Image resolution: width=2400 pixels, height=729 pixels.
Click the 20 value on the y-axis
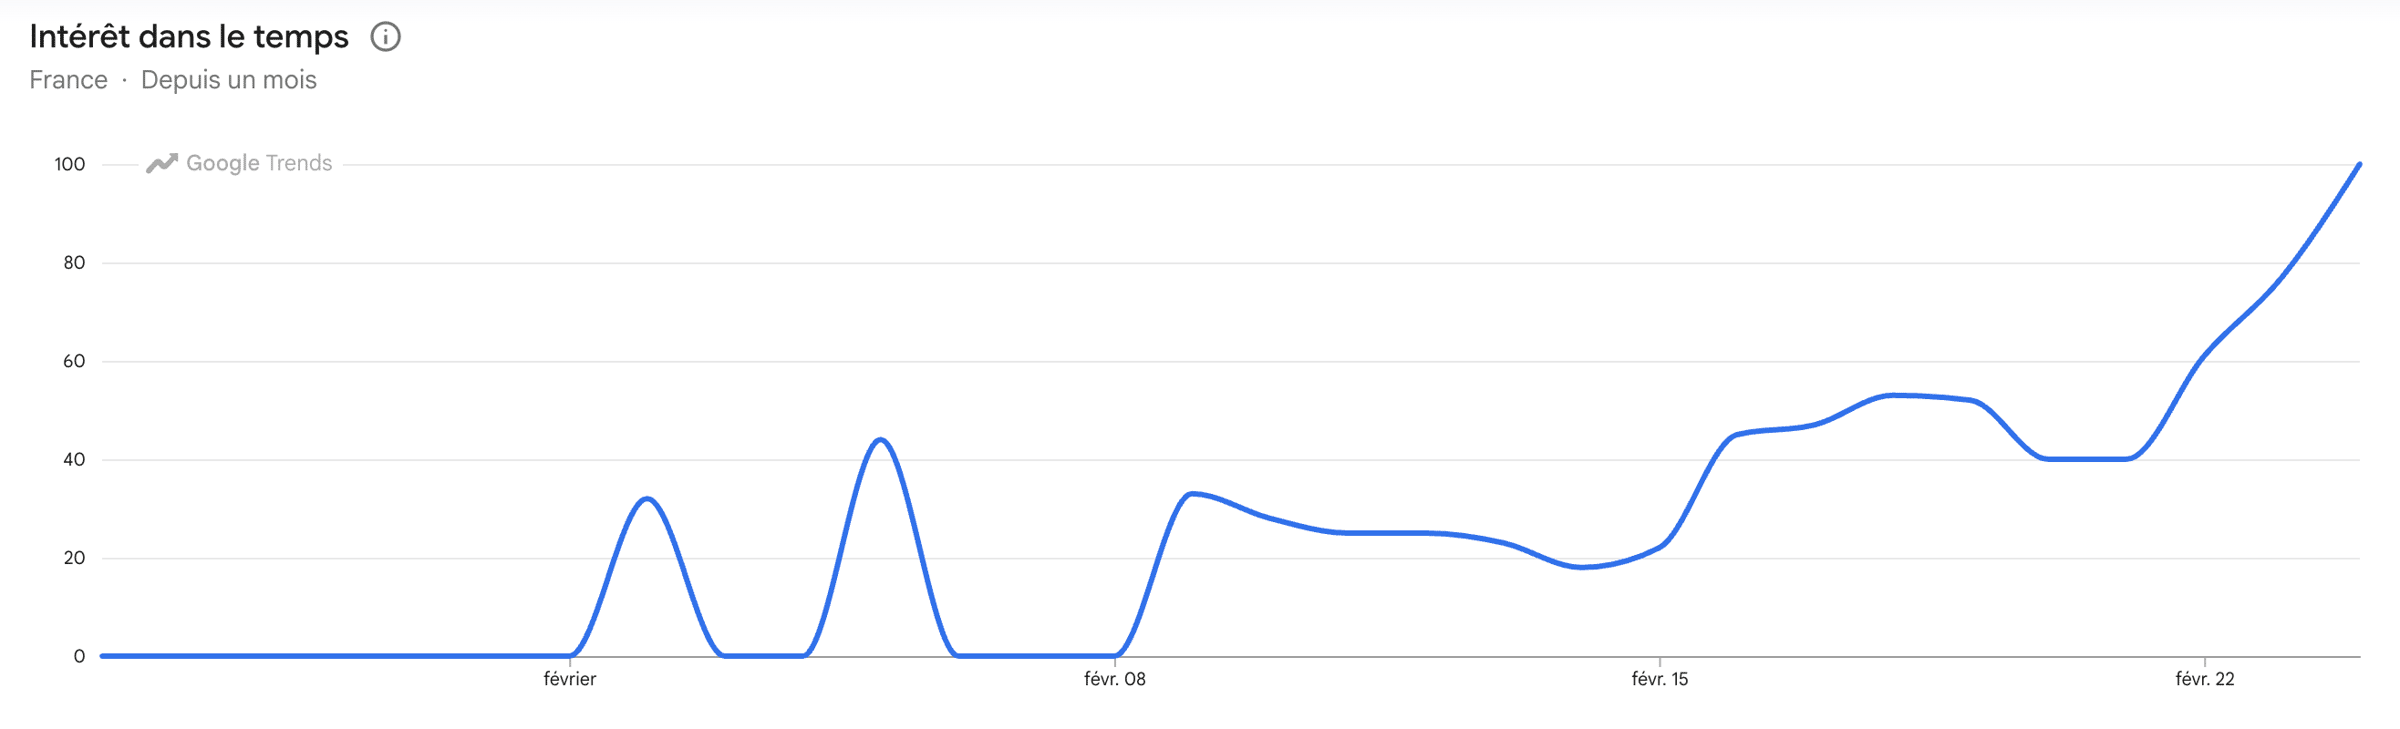point(74,558)
